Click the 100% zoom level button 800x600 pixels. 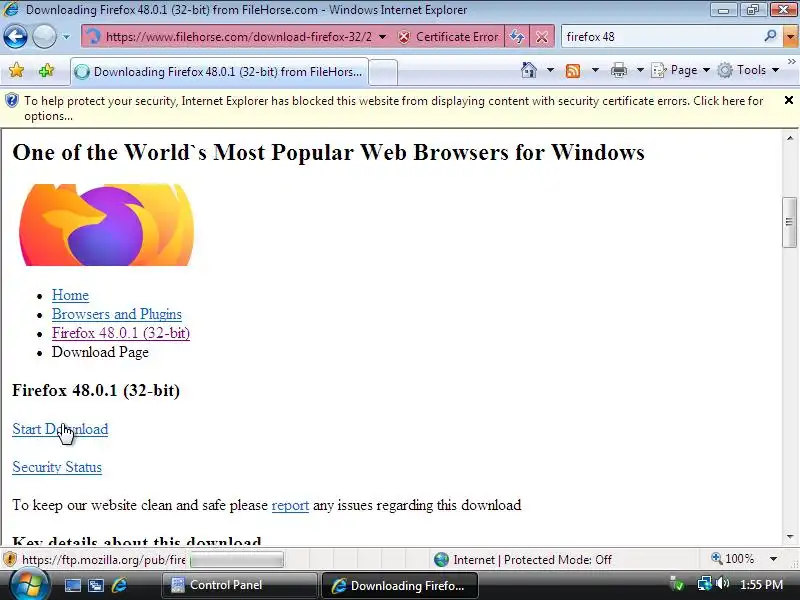(x=733, y=559)
